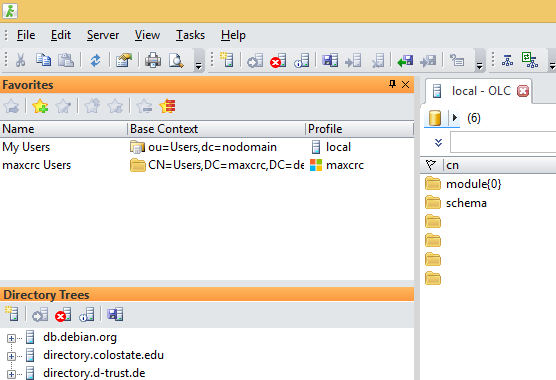
Task: Select directory.d-trust.de server
Action: pos(94,373)
